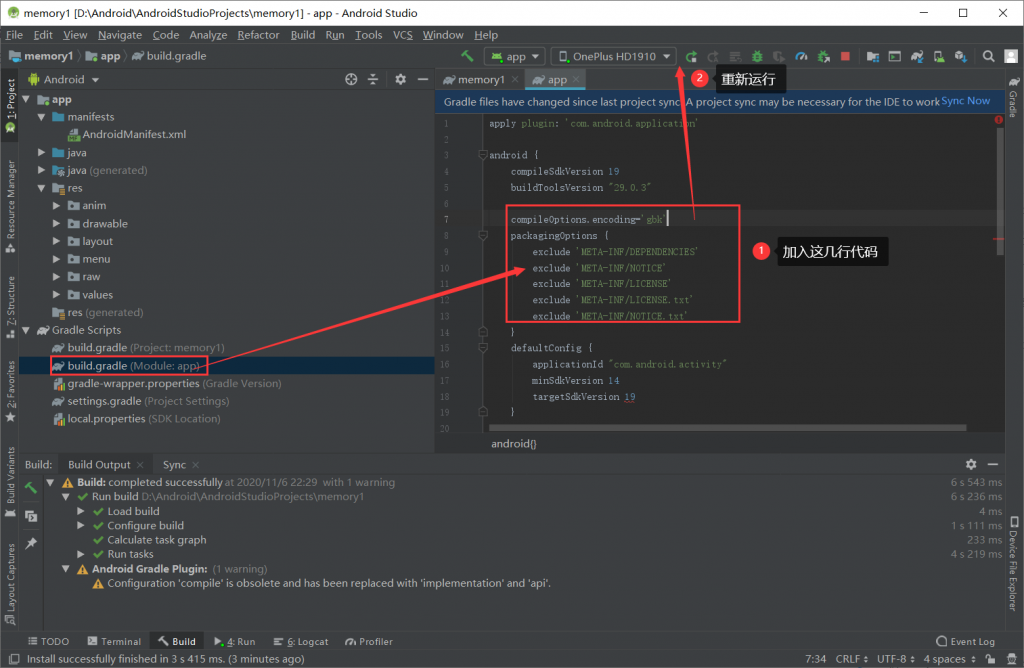
Task: Click the red Stop button
Action: click(x=845, y=57)
